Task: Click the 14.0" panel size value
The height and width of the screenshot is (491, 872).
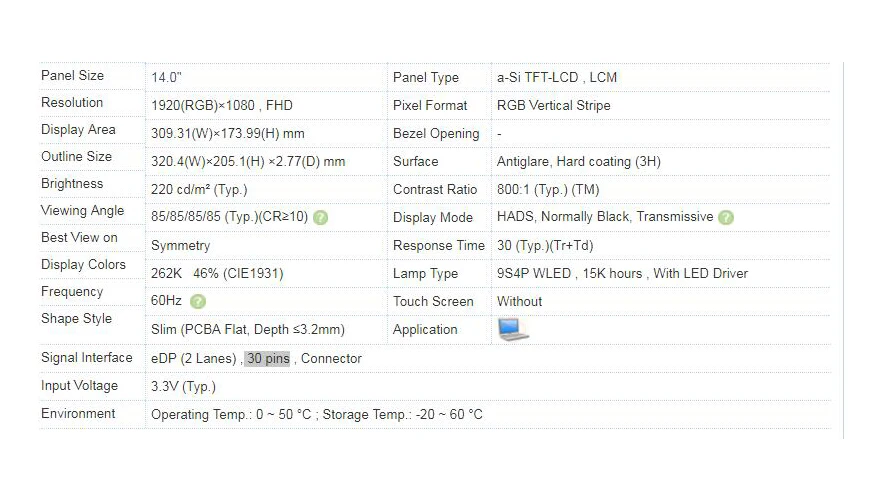Action: tap(166, 77)
